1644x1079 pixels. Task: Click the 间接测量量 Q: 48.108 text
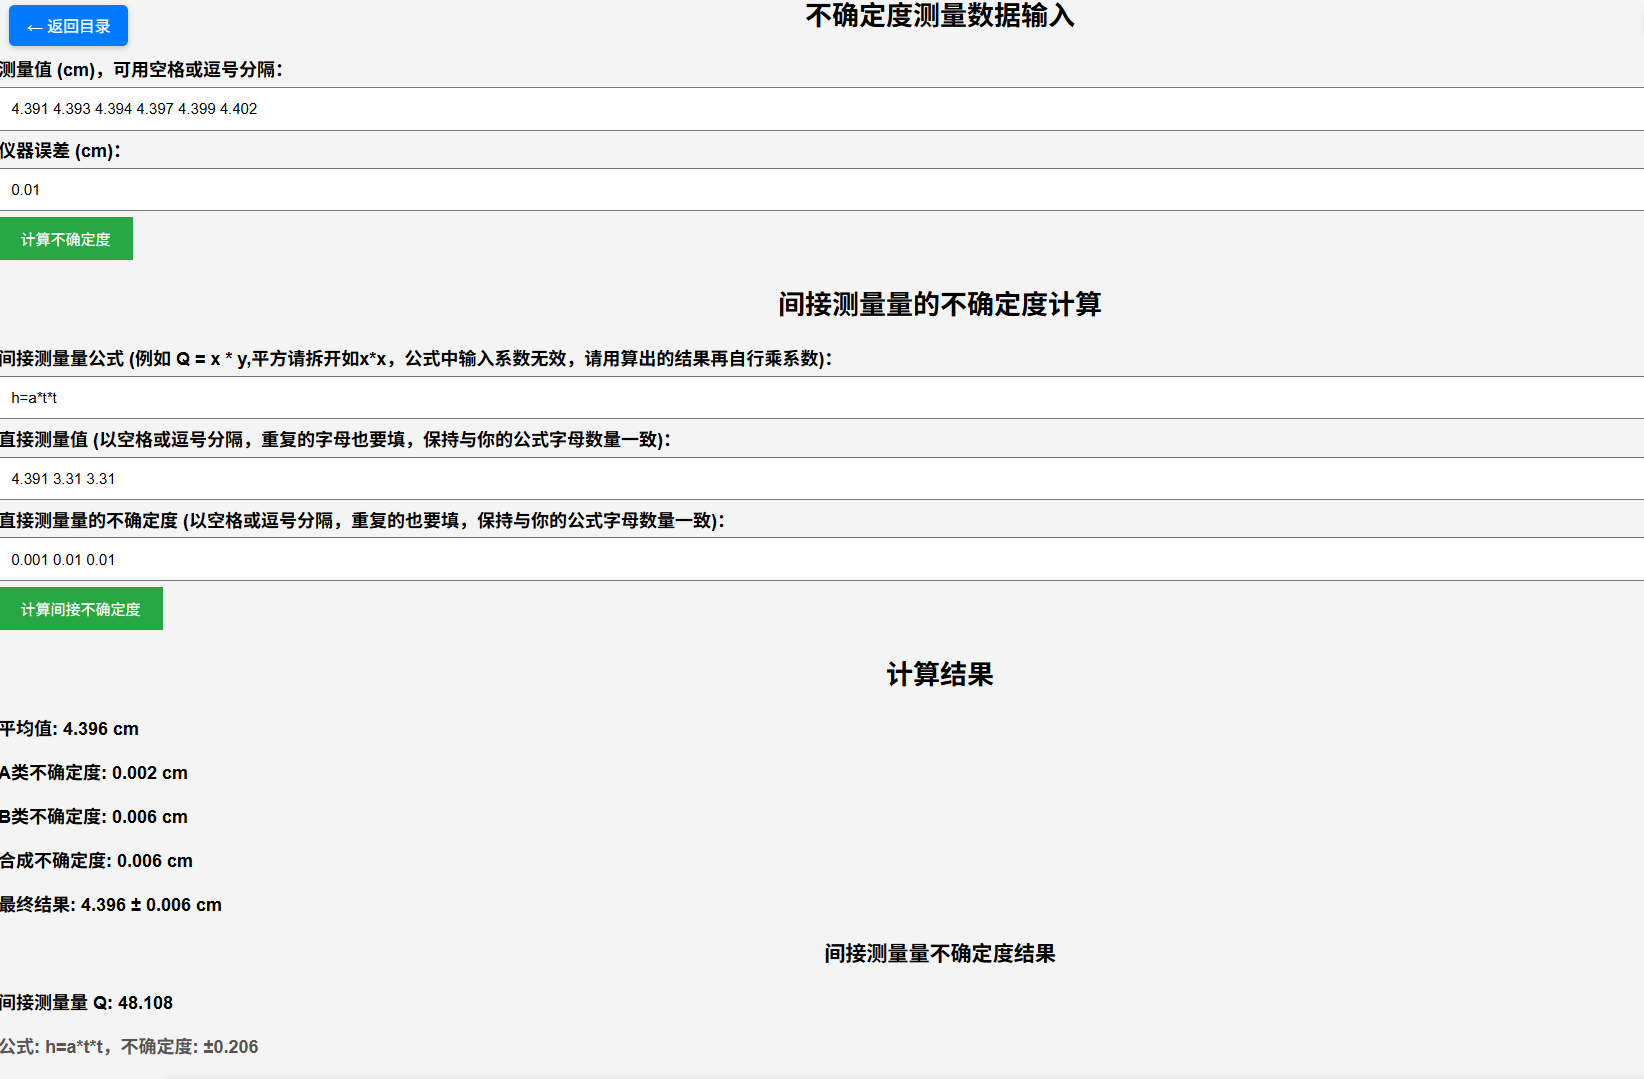pyautogui.click(x=86, y=1002)
